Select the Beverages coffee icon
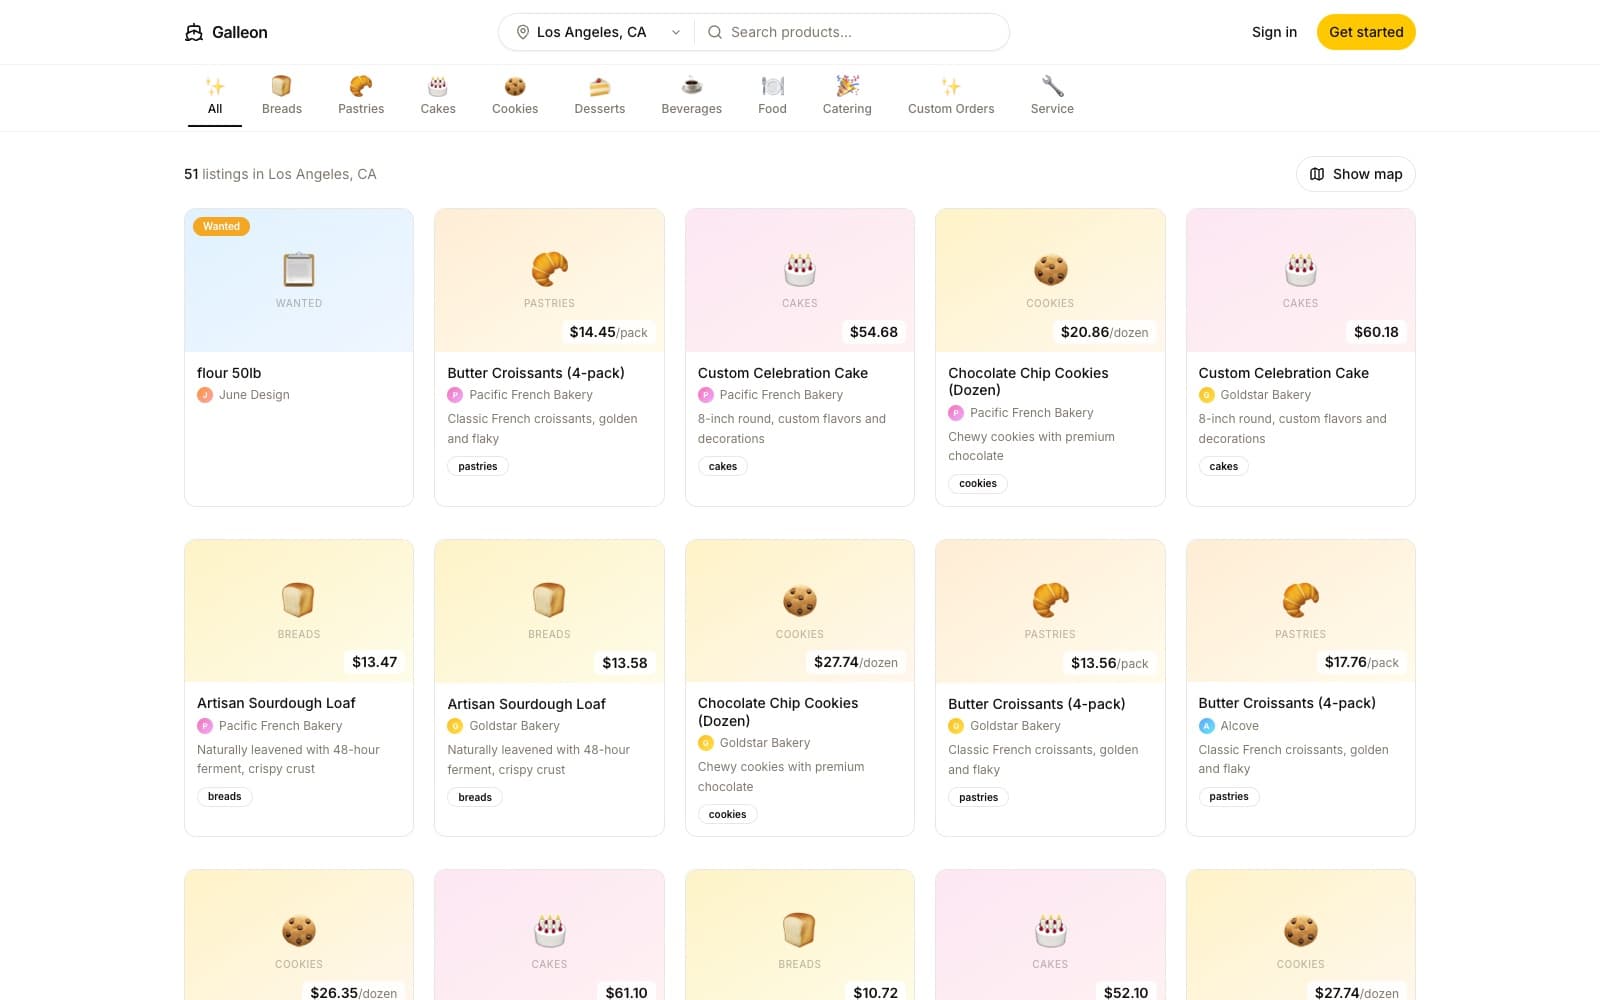Image resolution: width=1600 pixels, height=1000 pixels. (691, 85)
